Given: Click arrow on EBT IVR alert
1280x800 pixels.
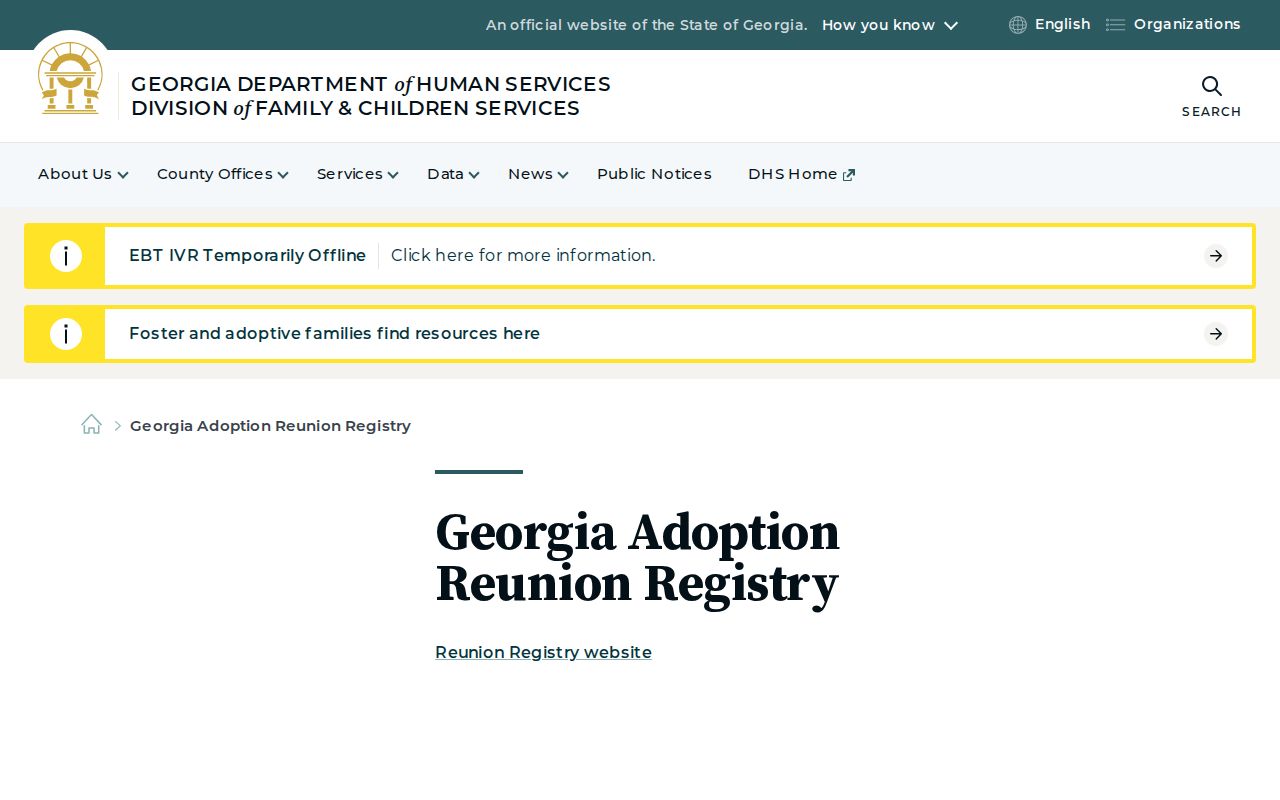Looking at the screenshot, I should 1216,256.
